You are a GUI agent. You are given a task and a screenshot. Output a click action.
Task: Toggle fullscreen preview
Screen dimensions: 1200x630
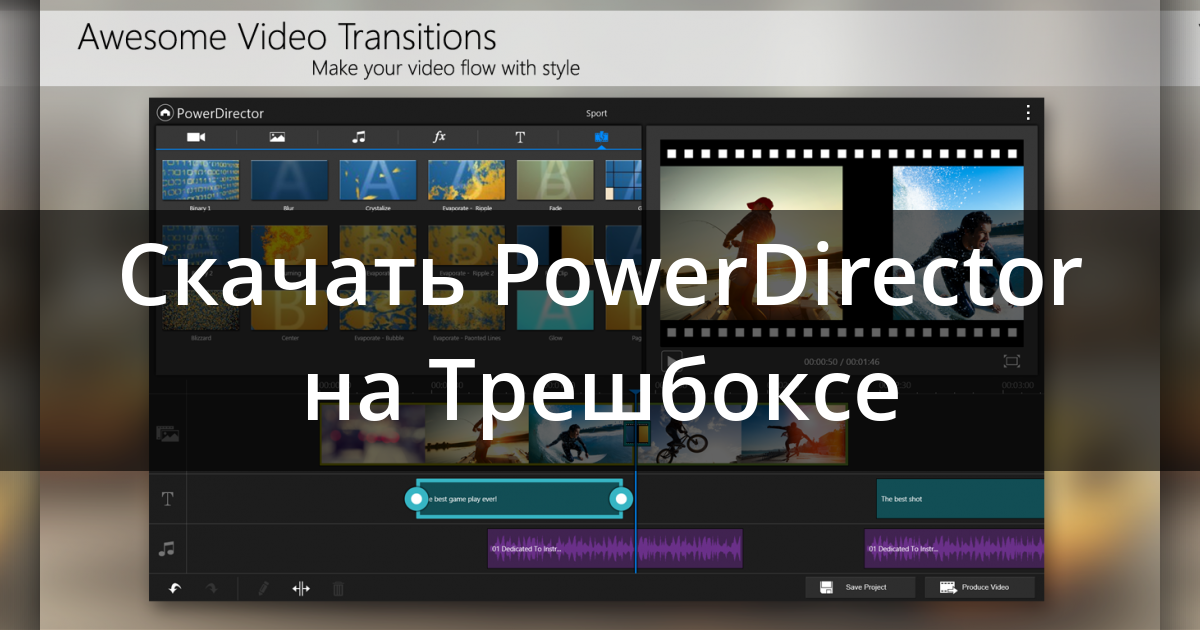click(1011, 361)
